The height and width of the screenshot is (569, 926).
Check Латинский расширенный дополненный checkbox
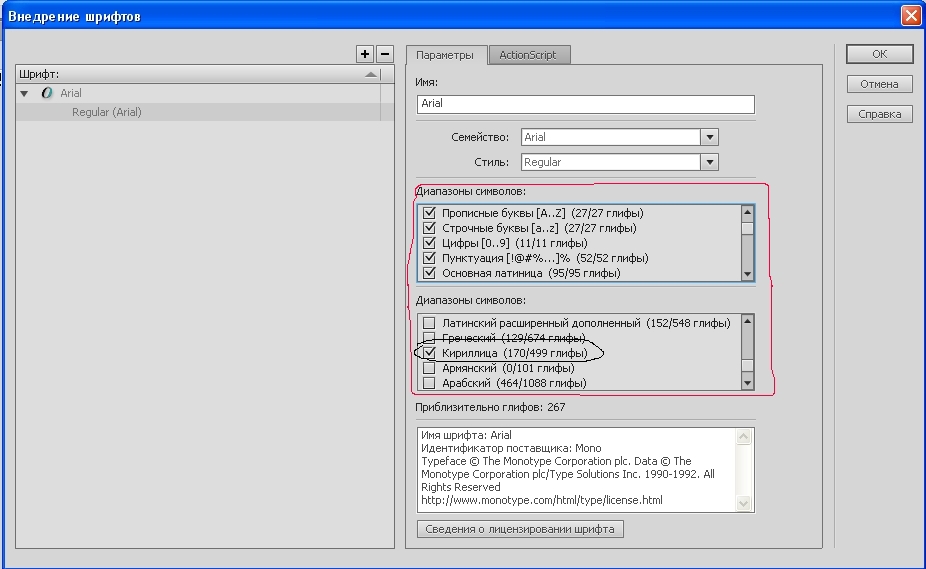(429, 323)
